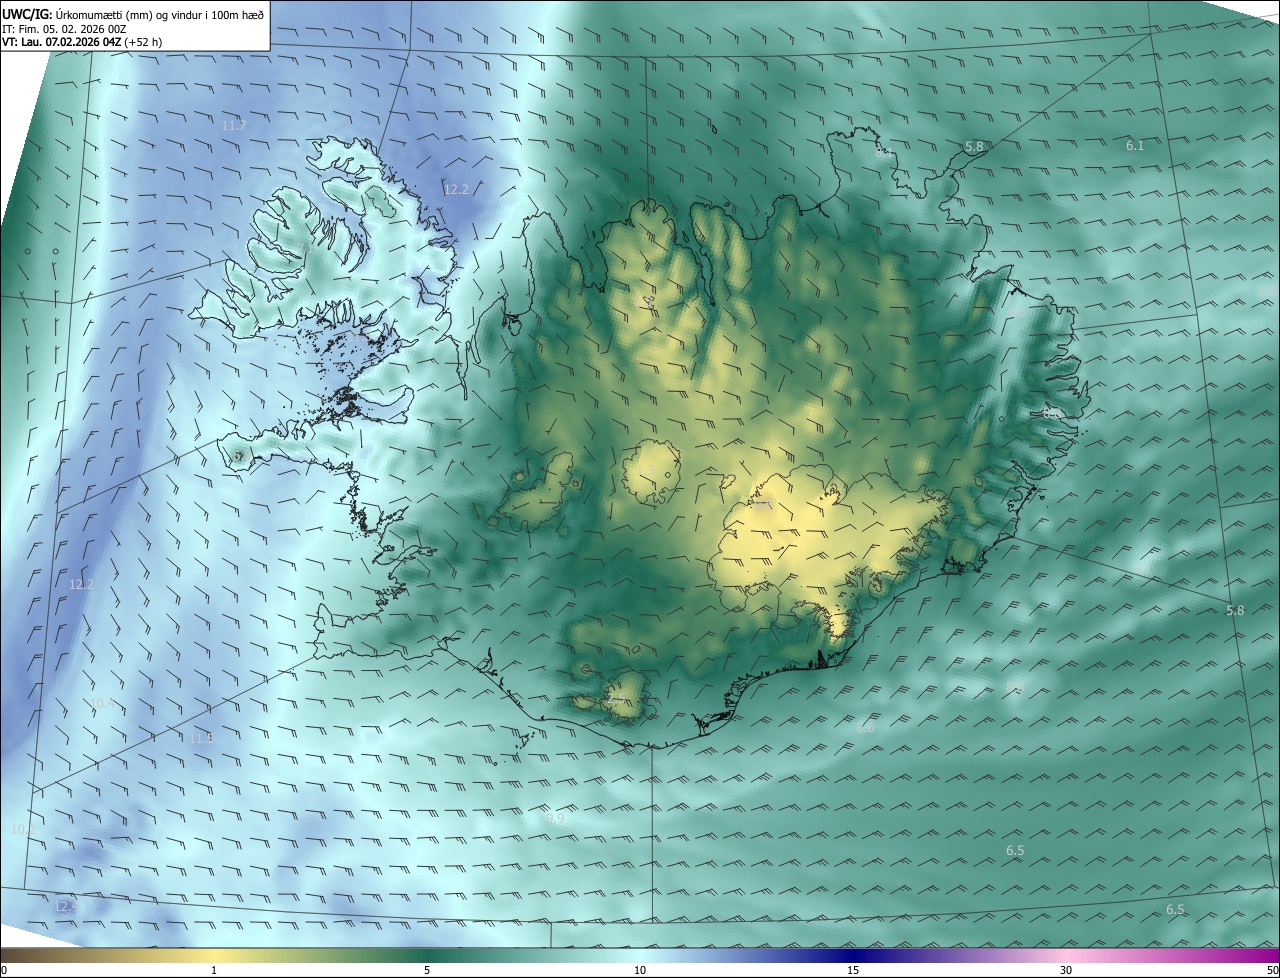Click the 10.4 value label on the map

tap(102, 703)
